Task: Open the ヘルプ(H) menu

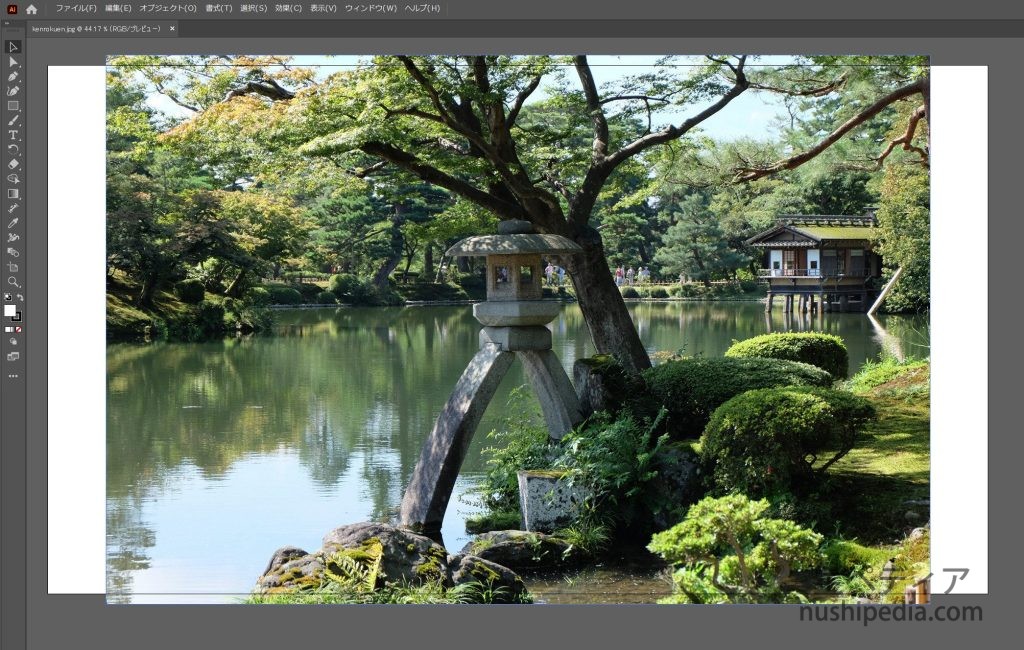Action: tap(423, 8)
